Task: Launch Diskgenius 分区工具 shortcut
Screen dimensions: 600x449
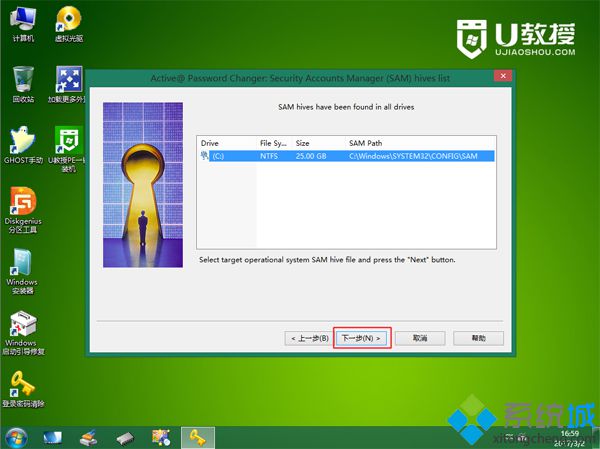Action: click(x=23, y=210)
